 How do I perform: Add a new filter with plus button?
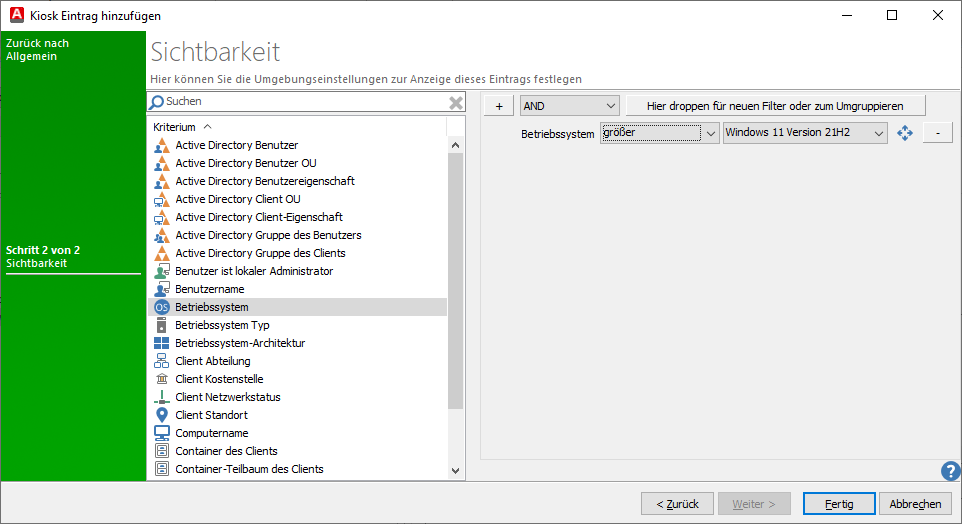coord(499,105)
